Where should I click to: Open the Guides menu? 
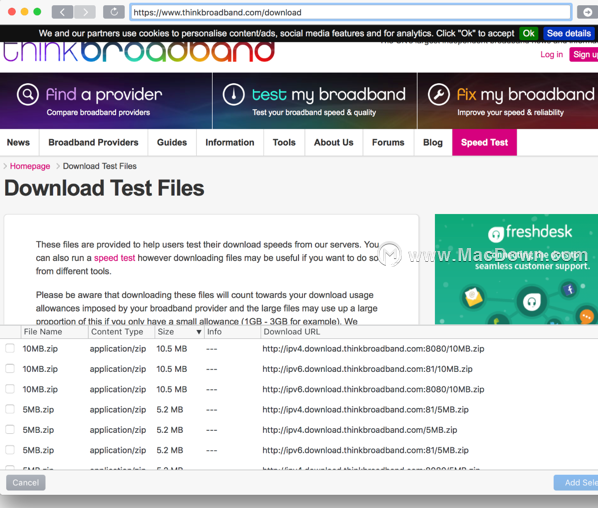[172, 142]
